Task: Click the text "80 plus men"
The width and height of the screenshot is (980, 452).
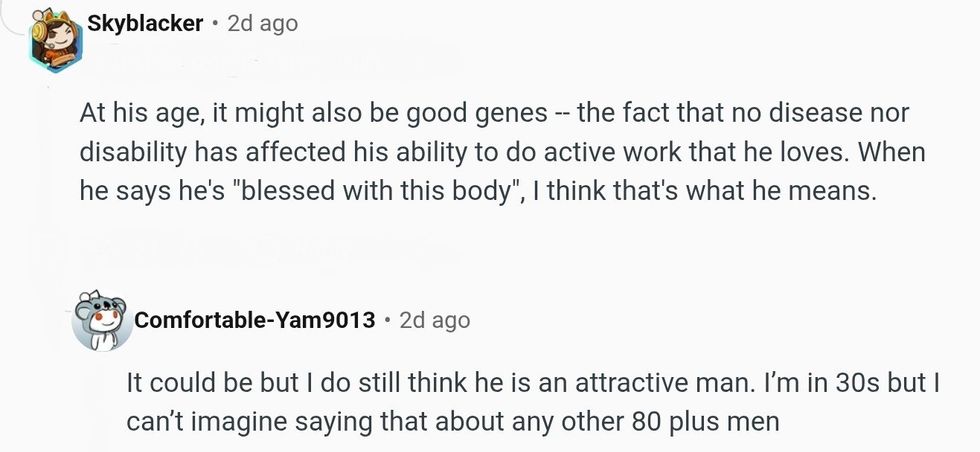Action: [x=716, y=421]
